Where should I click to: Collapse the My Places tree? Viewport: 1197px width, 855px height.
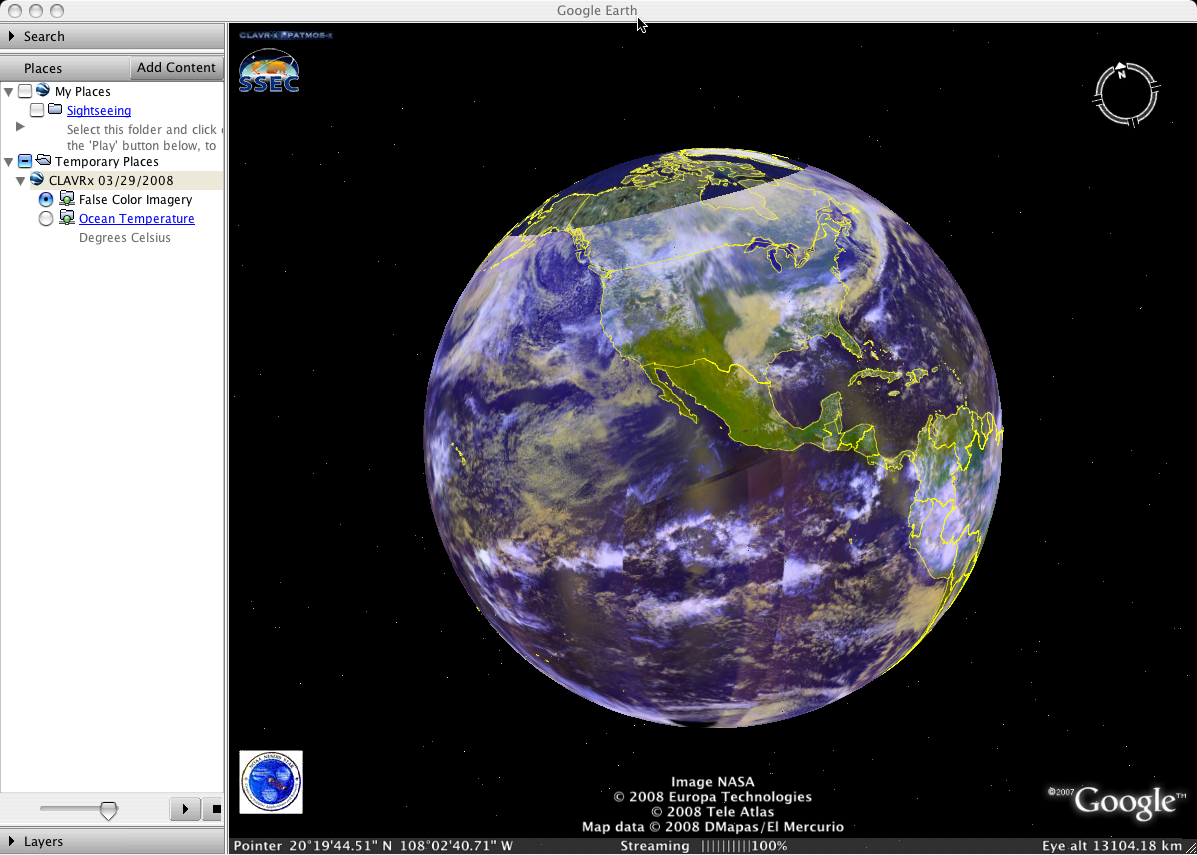(x=9, y=92)
